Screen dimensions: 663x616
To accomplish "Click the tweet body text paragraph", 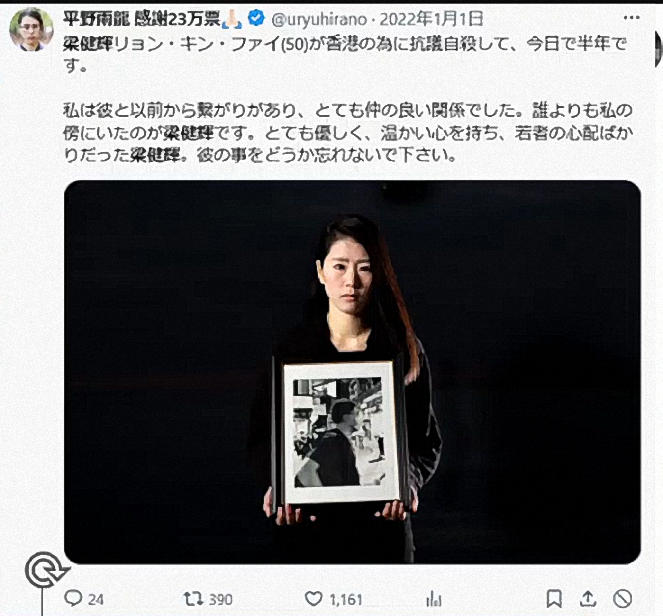I will coord(347,99).
